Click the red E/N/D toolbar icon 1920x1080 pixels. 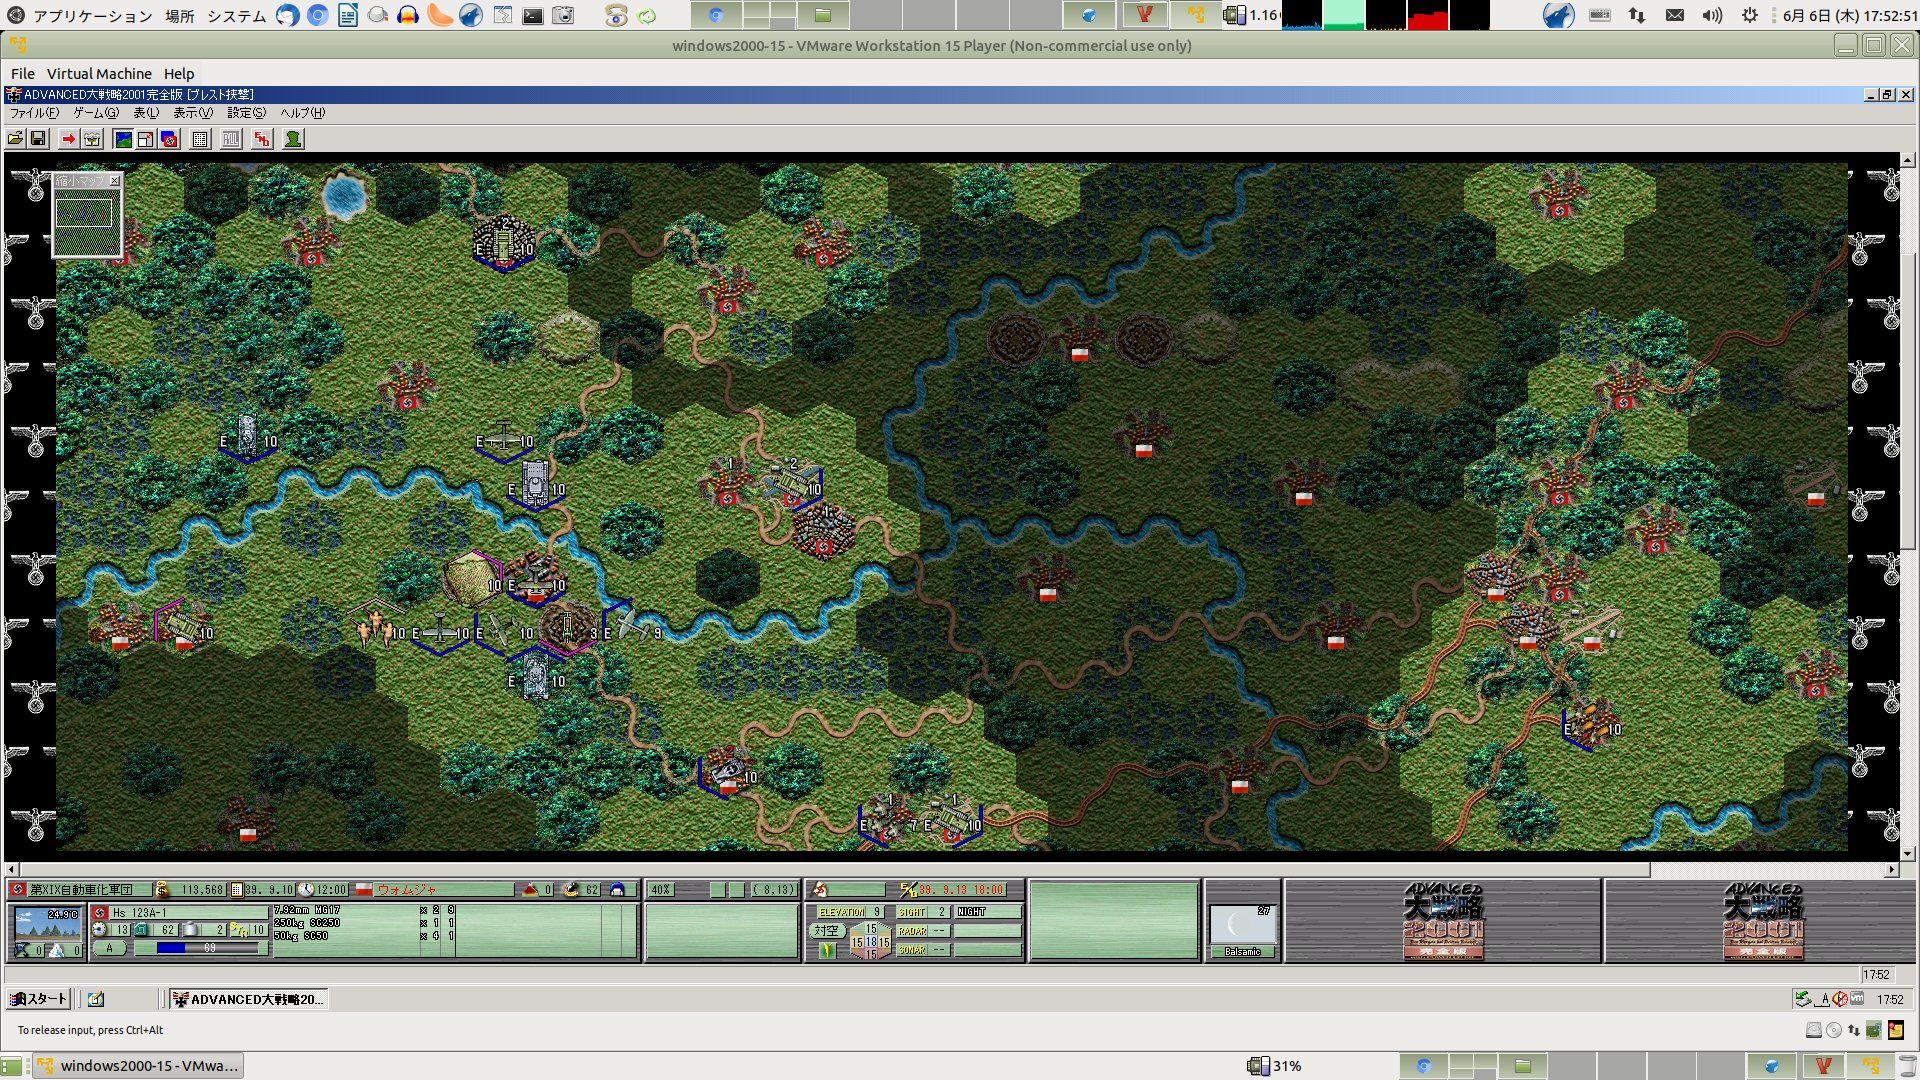(262, 139)
